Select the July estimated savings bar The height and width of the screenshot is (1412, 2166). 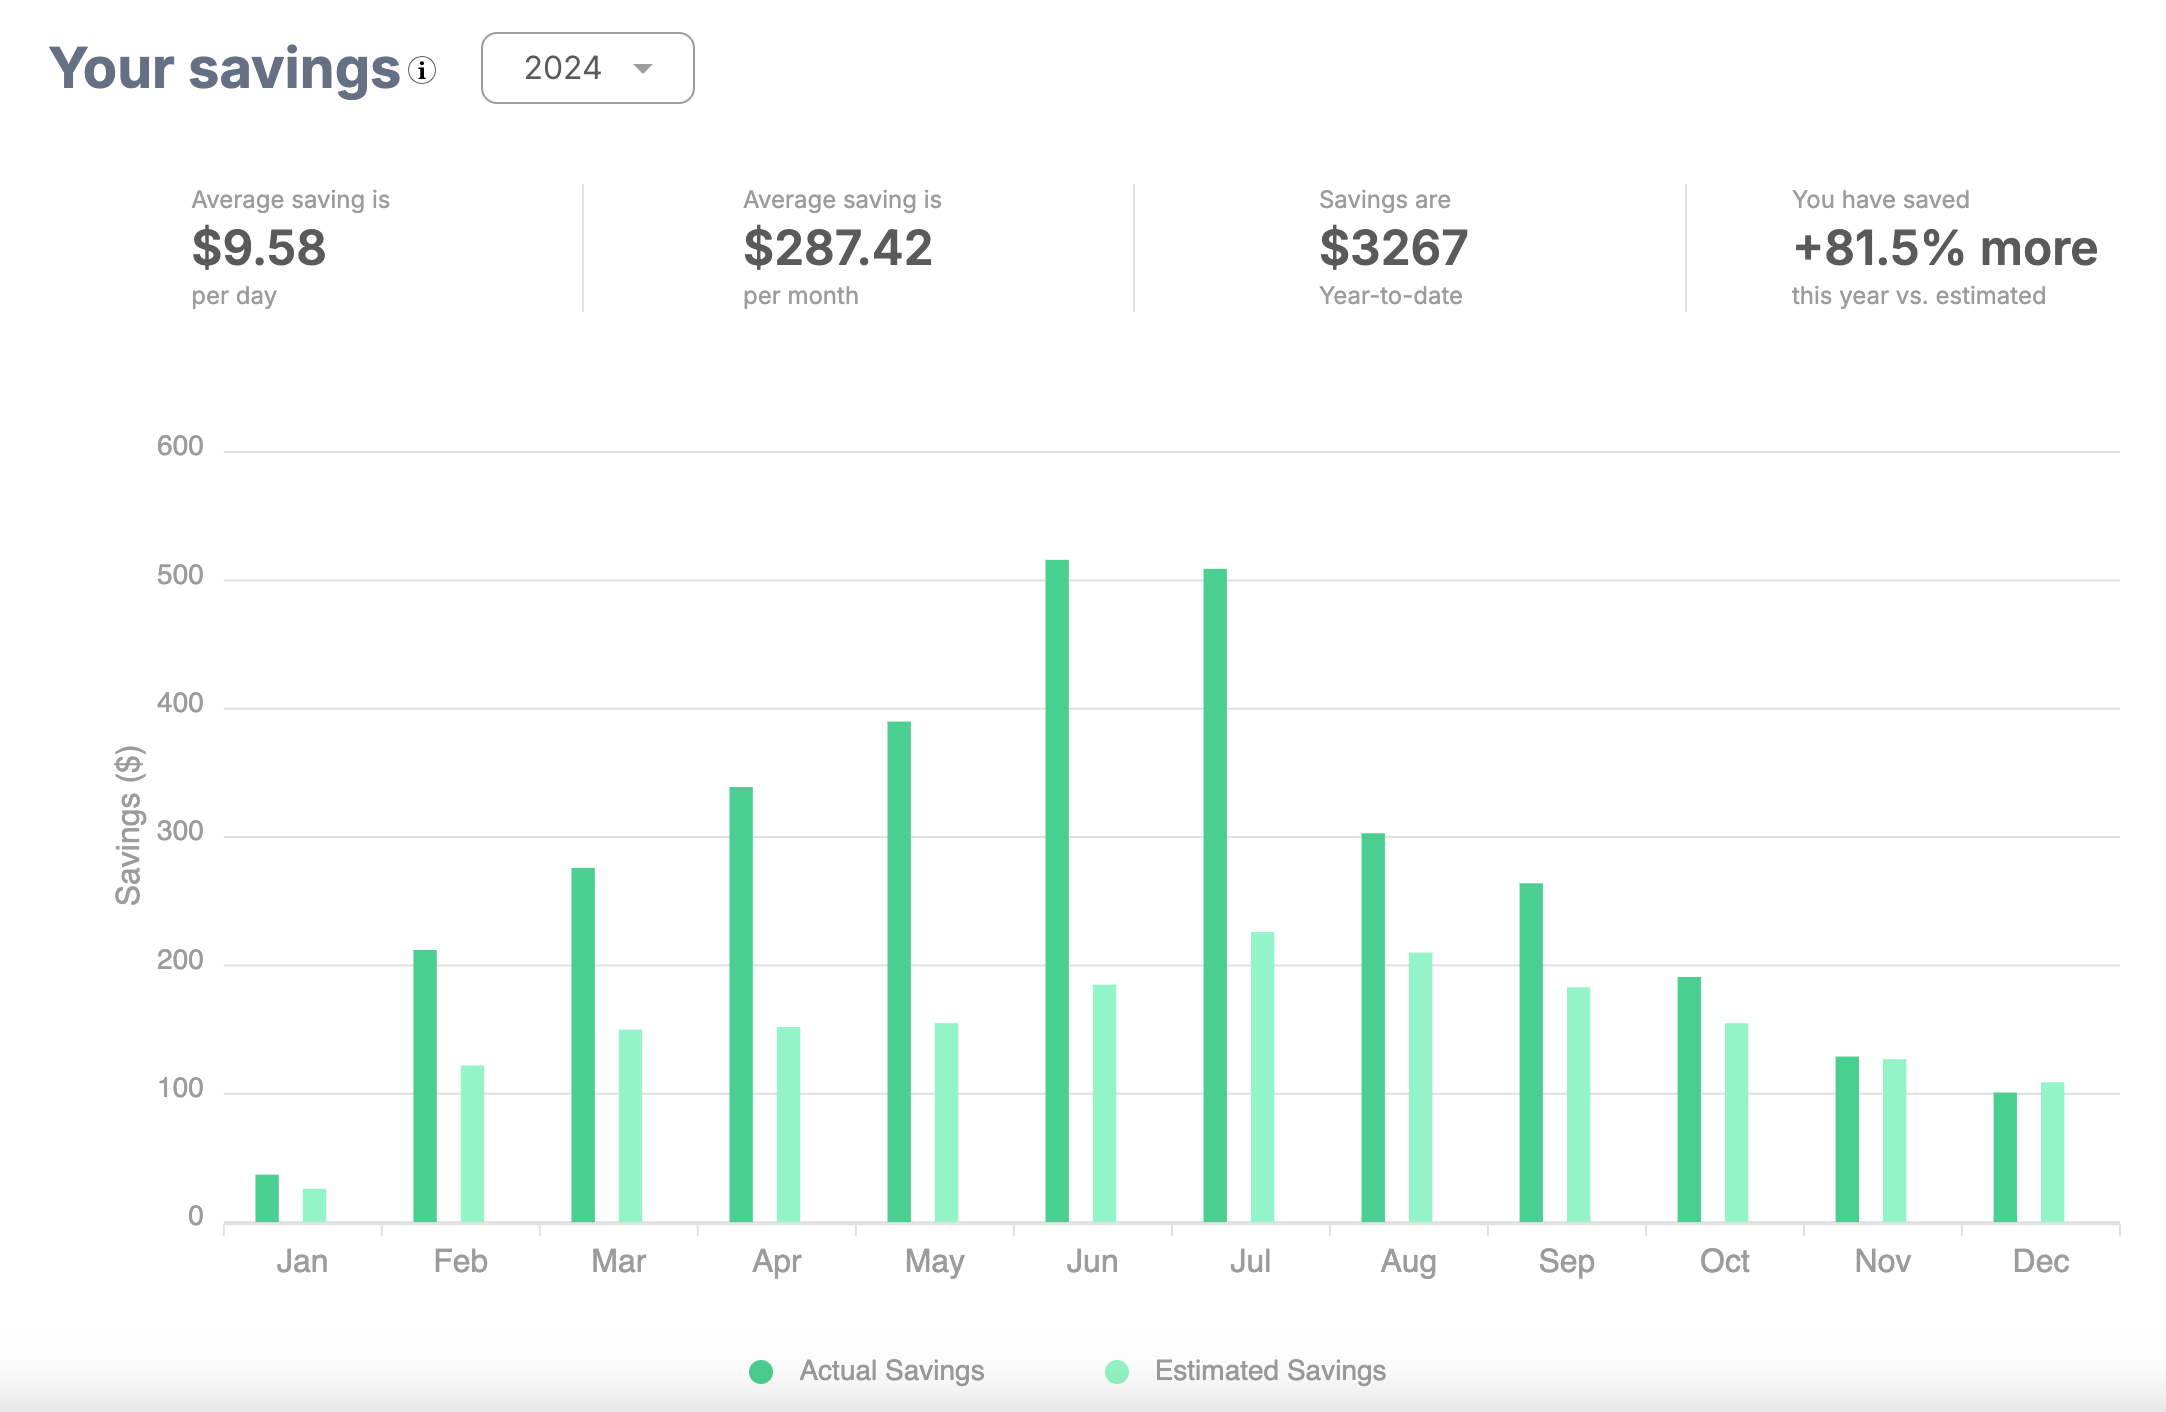tap(1262, 1076)
